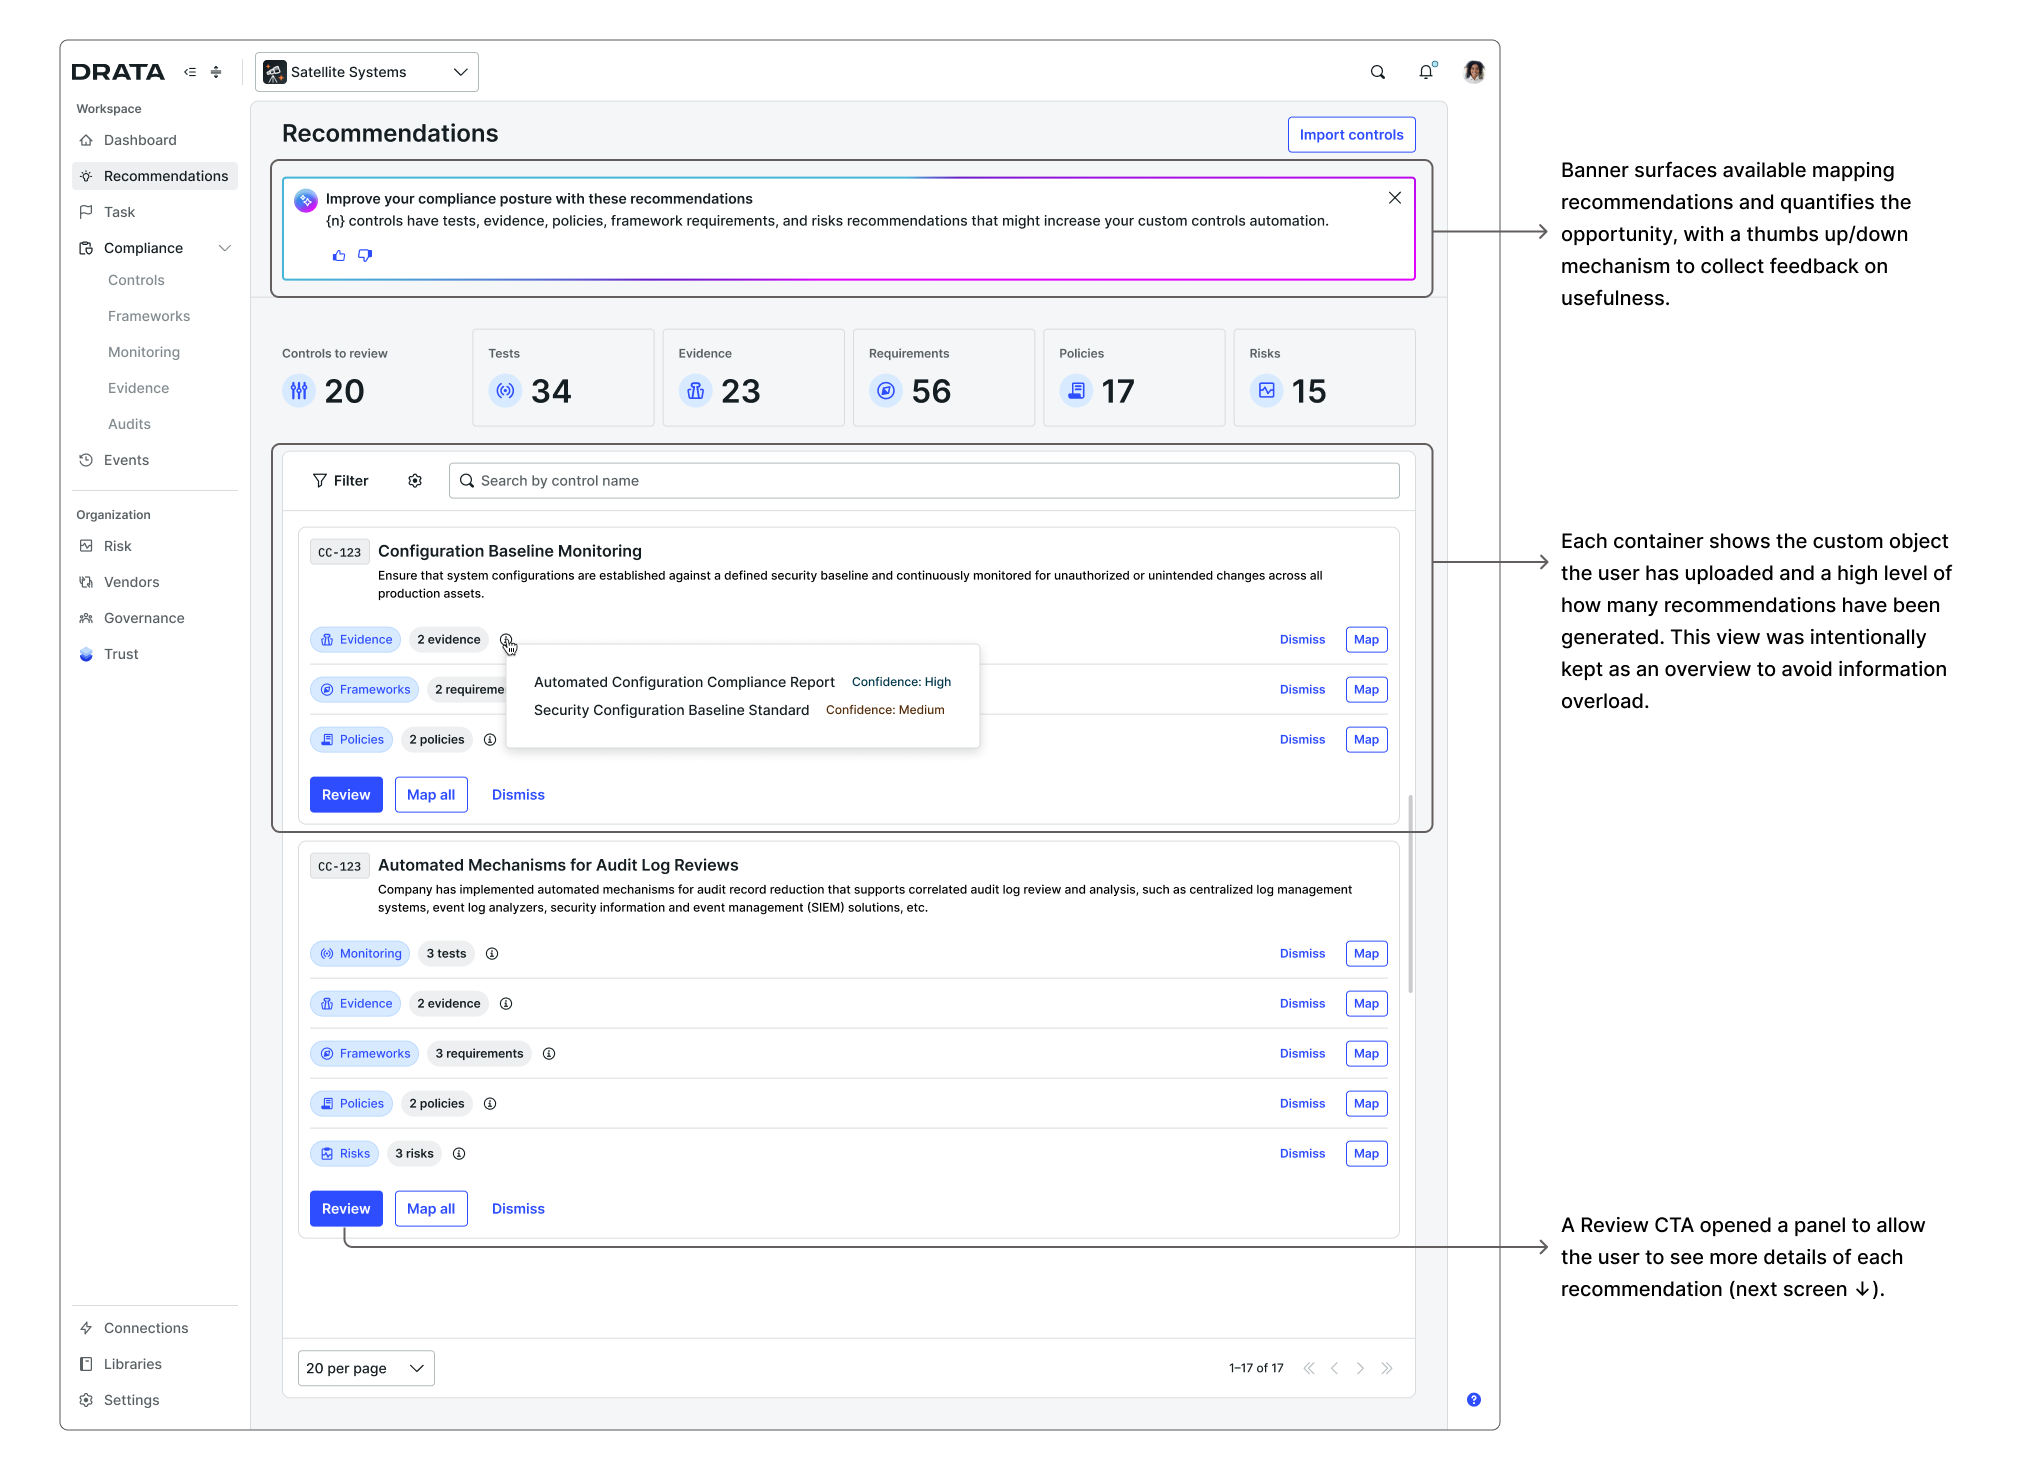2019x1470 pixels.
Task: Click info icon next to 3 tests
Action: pyautogui.click(x=492, y=954)
